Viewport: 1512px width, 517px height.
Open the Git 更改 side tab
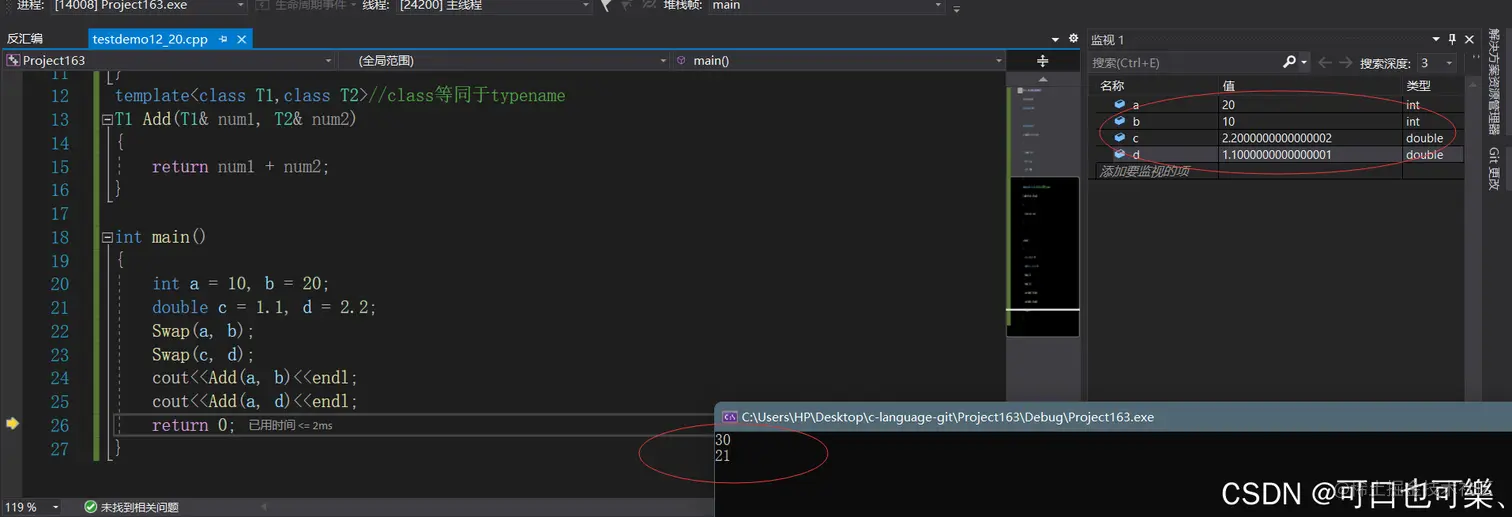click(x=1494, y=169)
